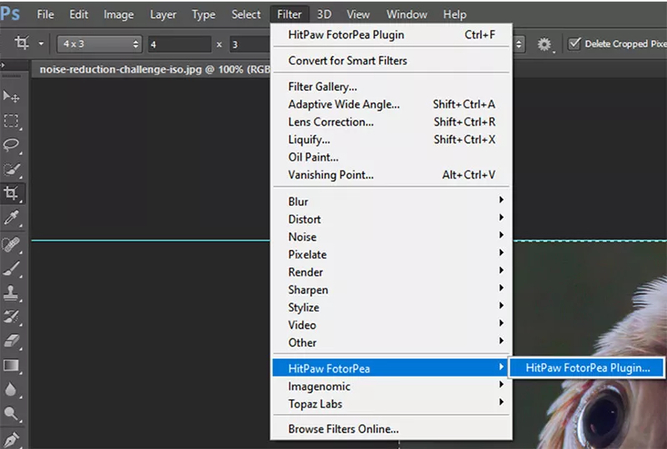Screen dimensions: 667x449
Task: Select the Eraser tool
Action: [x=12, y=341]
